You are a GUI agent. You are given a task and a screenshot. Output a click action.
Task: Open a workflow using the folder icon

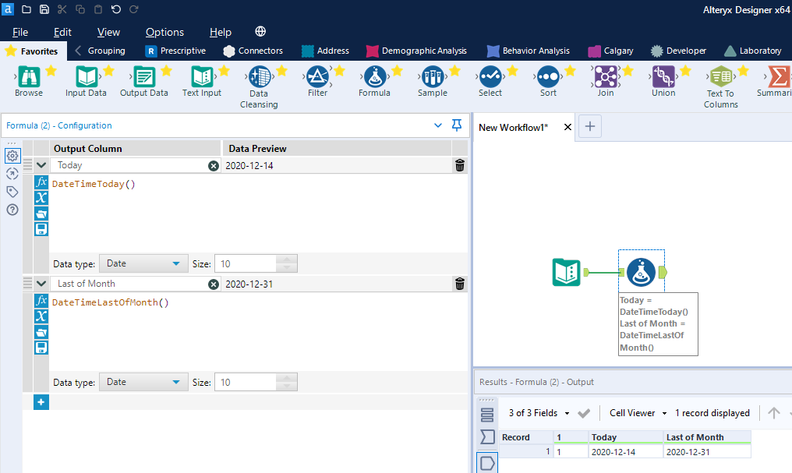26,9
